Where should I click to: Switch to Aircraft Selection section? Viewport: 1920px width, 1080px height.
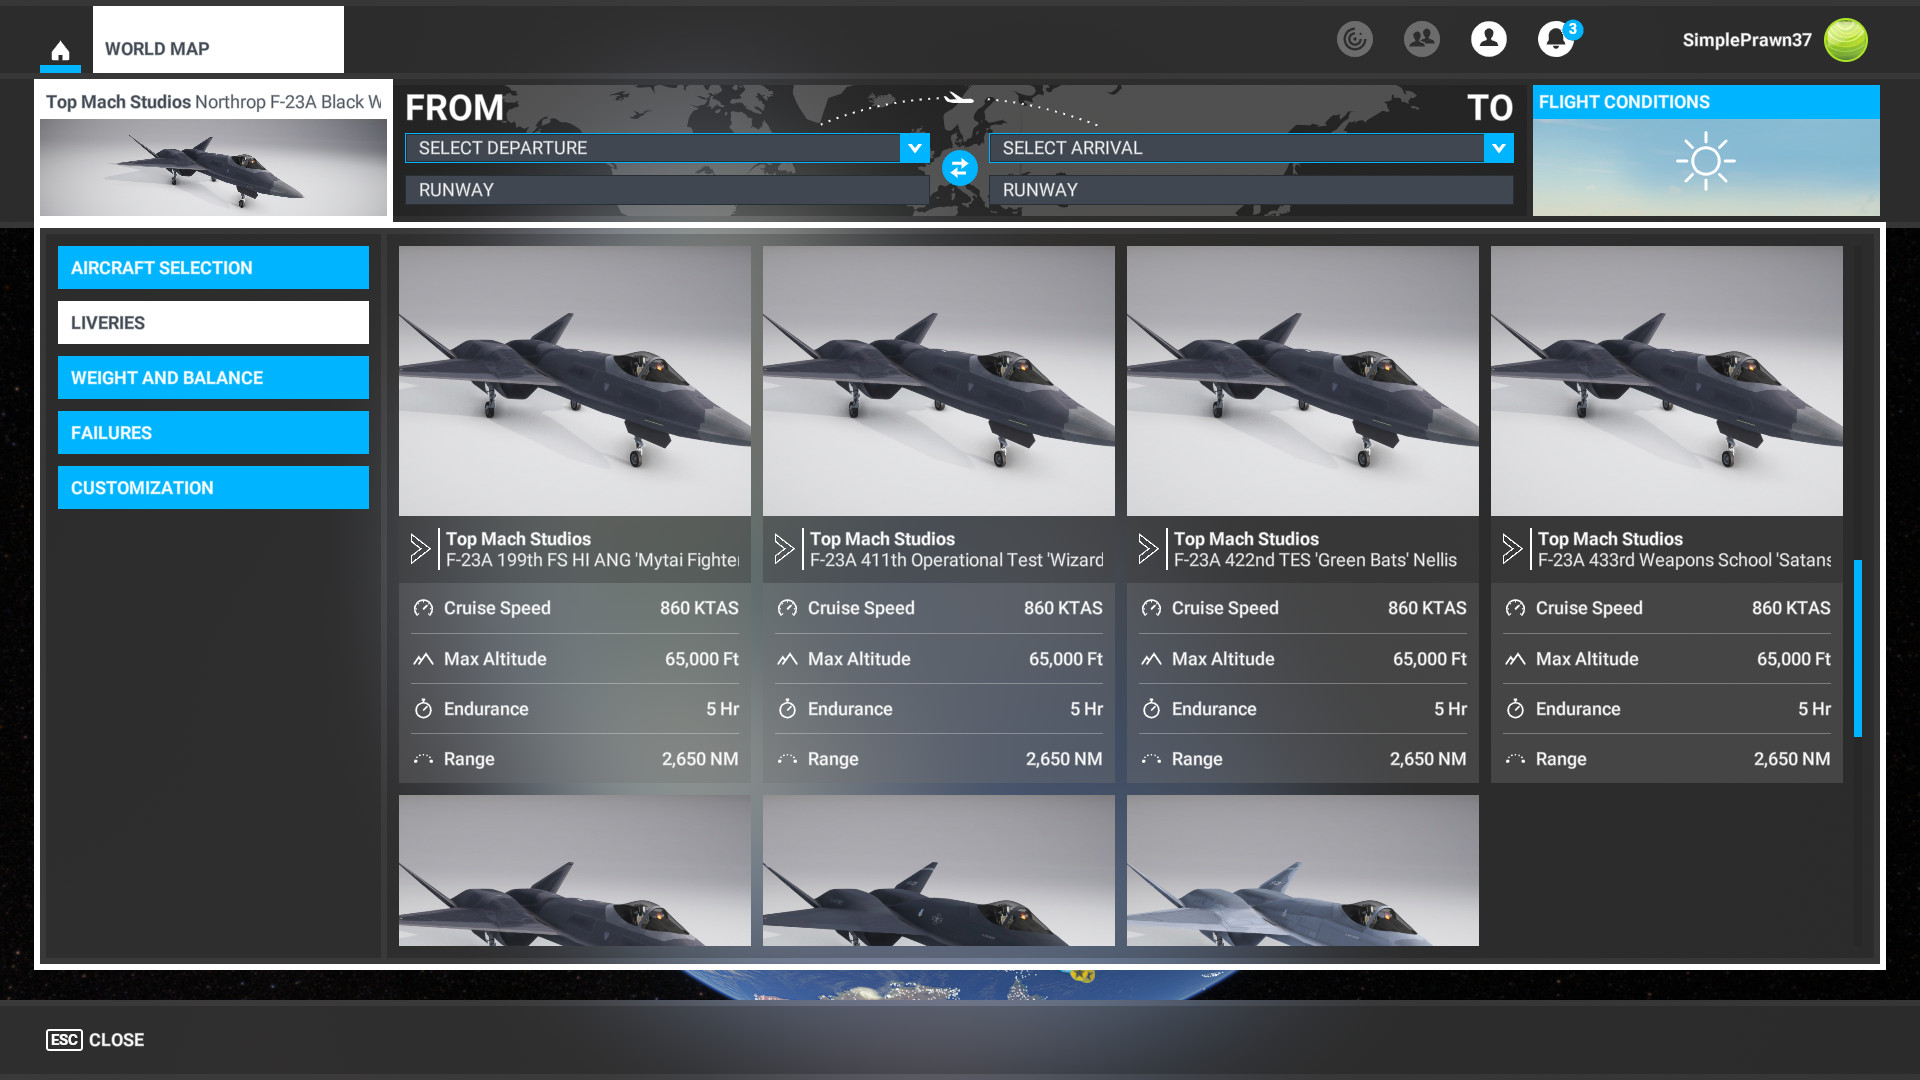coord(213,268)
